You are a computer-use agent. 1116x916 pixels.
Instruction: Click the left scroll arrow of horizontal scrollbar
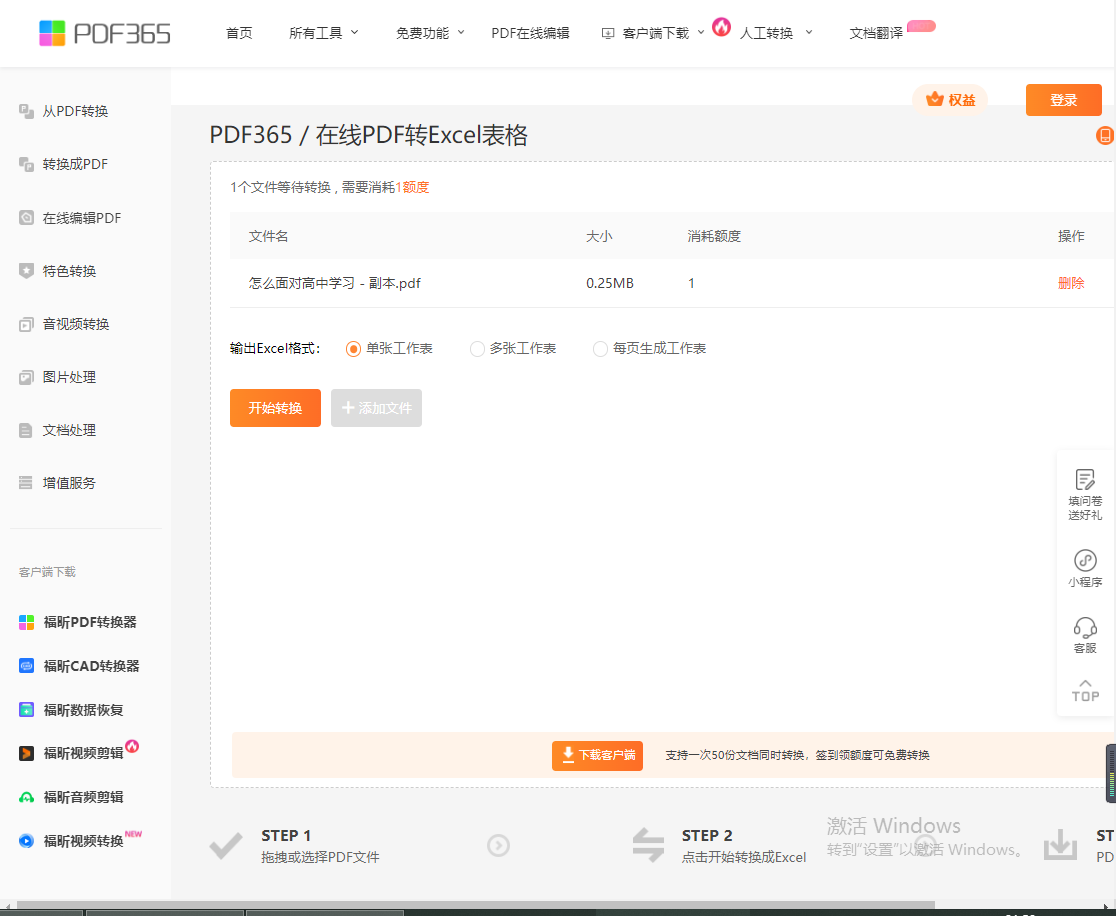[7, 906]
